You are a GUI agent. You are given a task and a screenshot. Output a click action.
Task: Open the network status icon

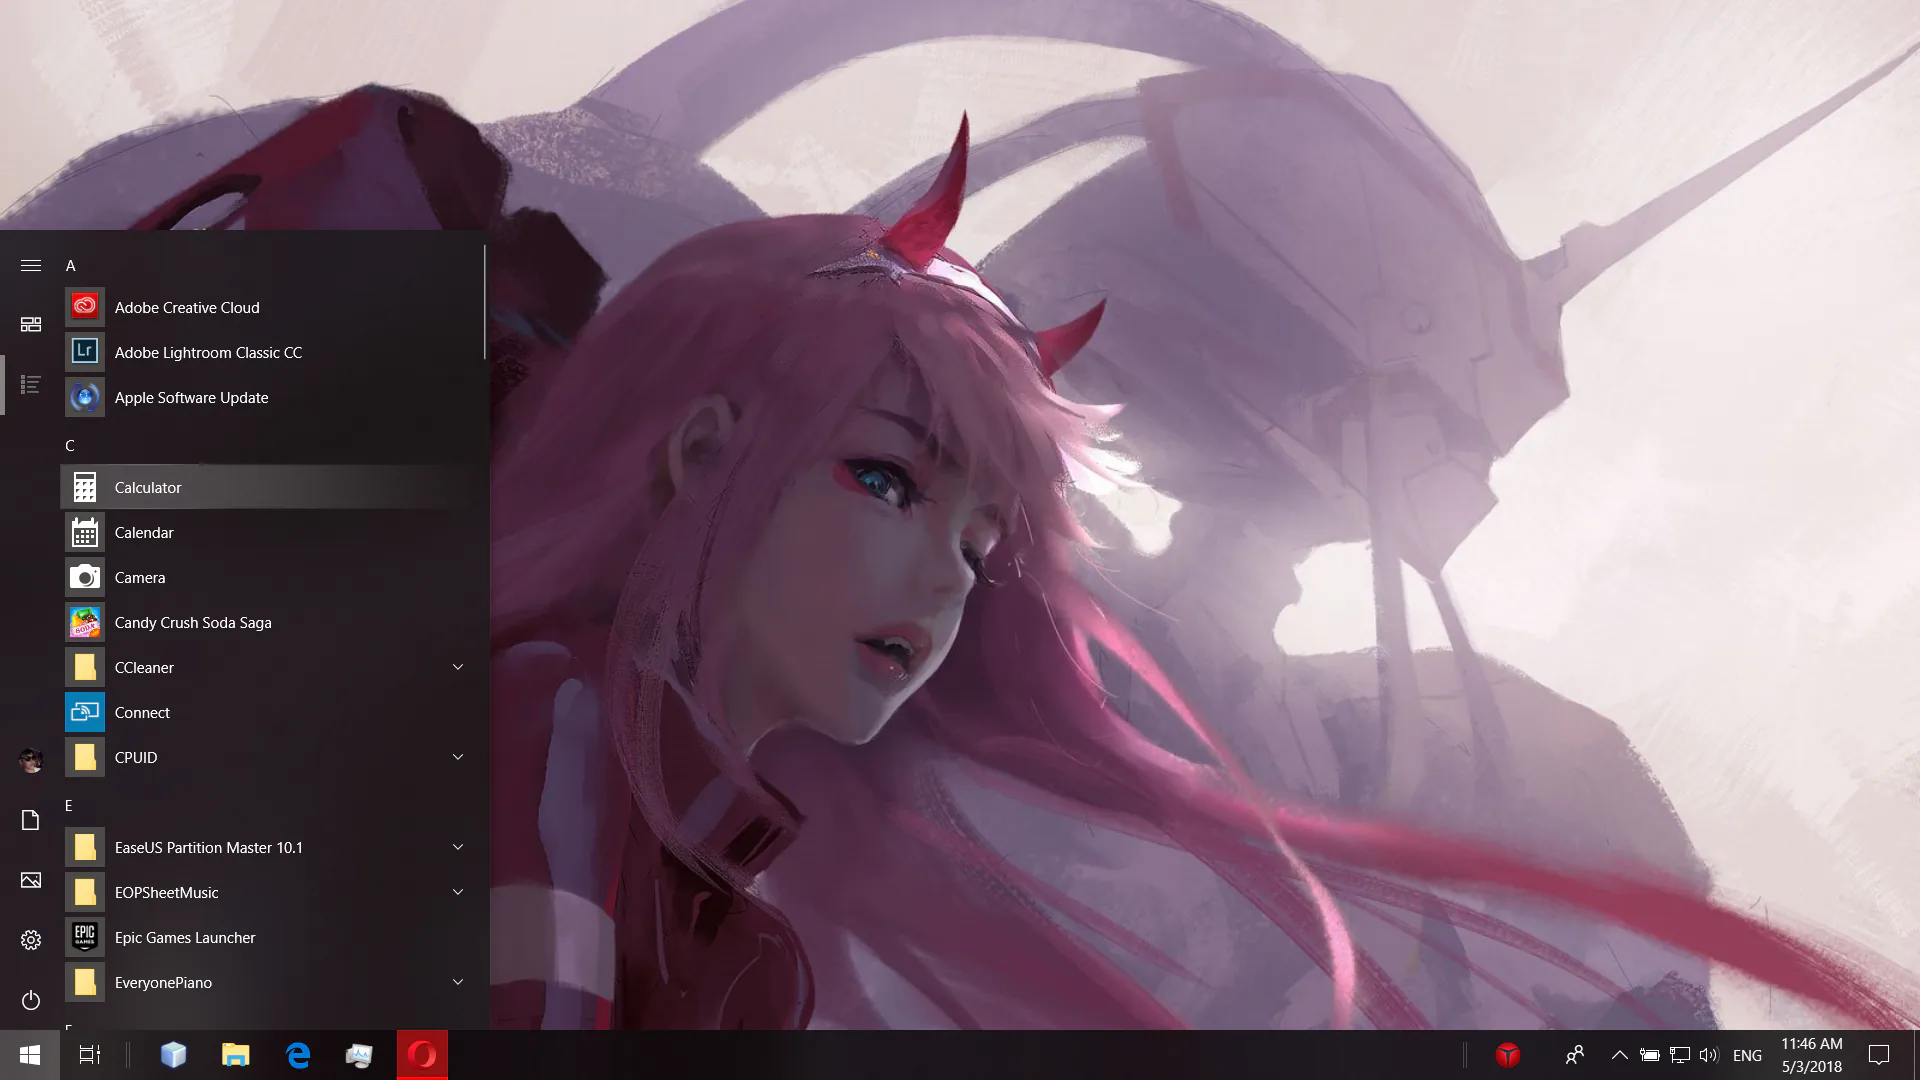tap(1680, 1055)
